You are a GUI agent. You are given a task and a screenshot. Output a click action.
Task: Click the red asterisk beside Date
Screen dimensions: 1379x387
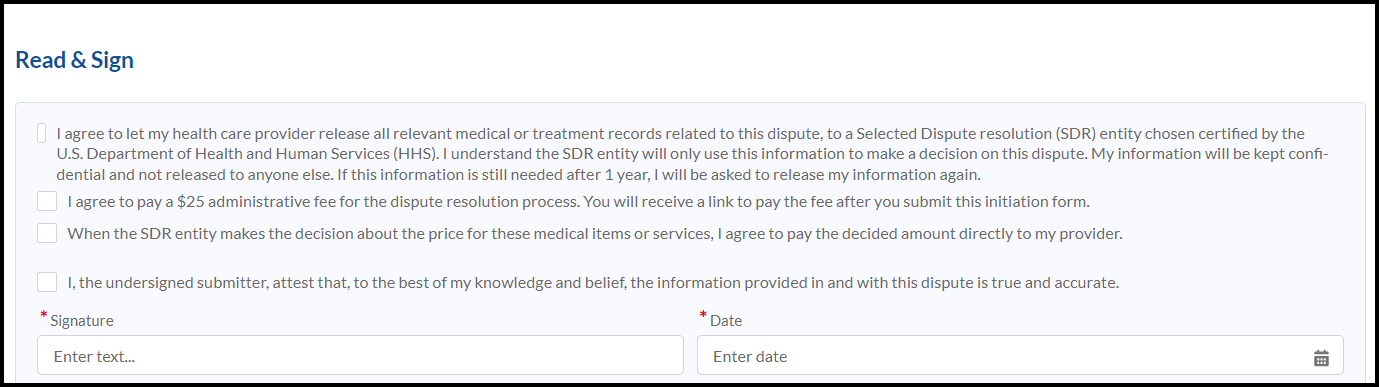tap(704, 317)
